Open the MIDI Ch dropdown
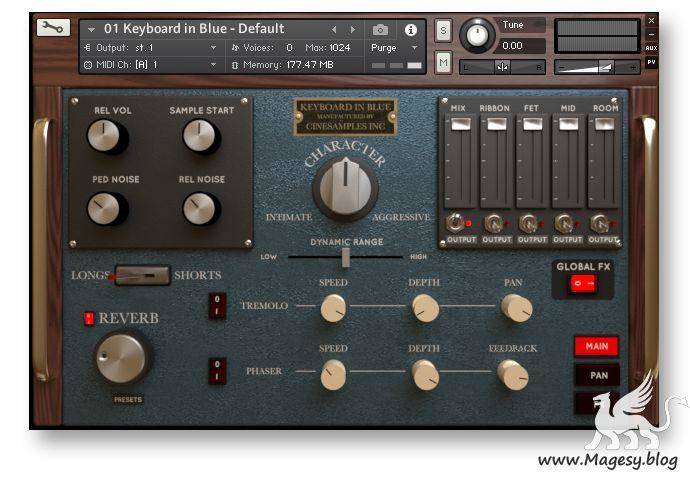The height and width of the screenshot is (478, 690). point(213,65)
